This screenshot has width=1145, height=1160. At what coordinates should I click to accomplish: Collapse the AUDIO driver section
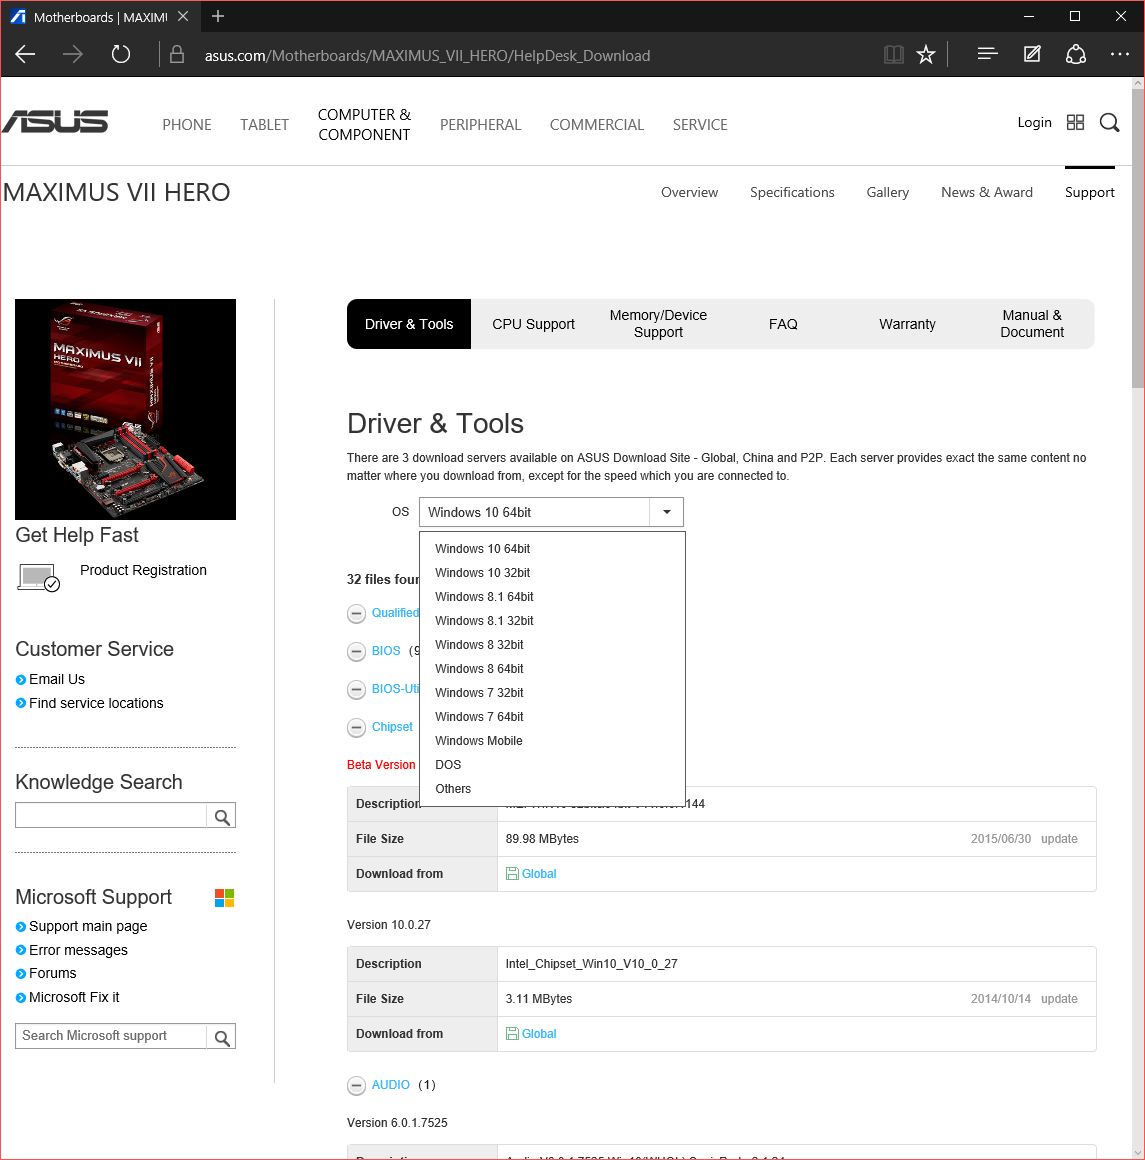coord(356,1085)
